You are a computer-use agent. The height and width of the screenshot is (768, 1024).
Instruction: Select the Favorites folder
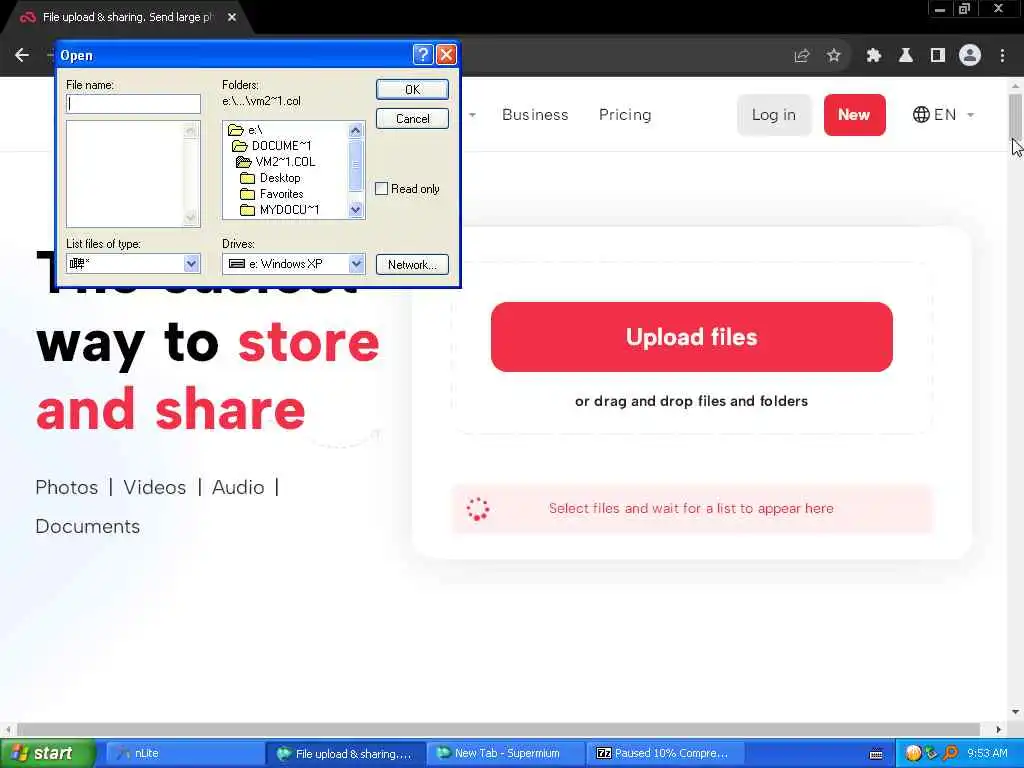(272, 194)
